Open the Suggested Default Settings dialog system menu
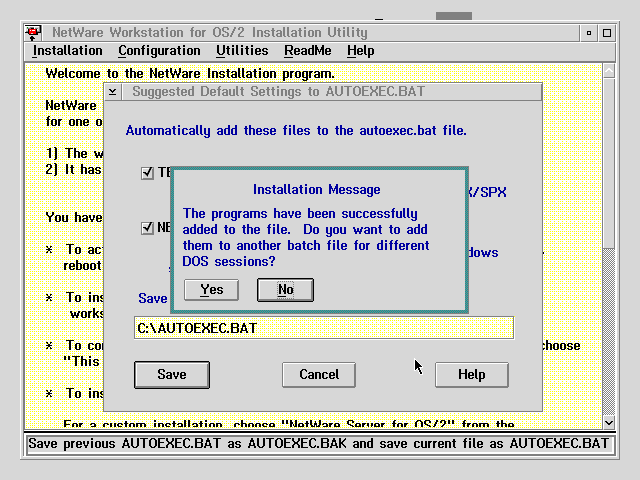Screen dimensions: 640x480 113,92
